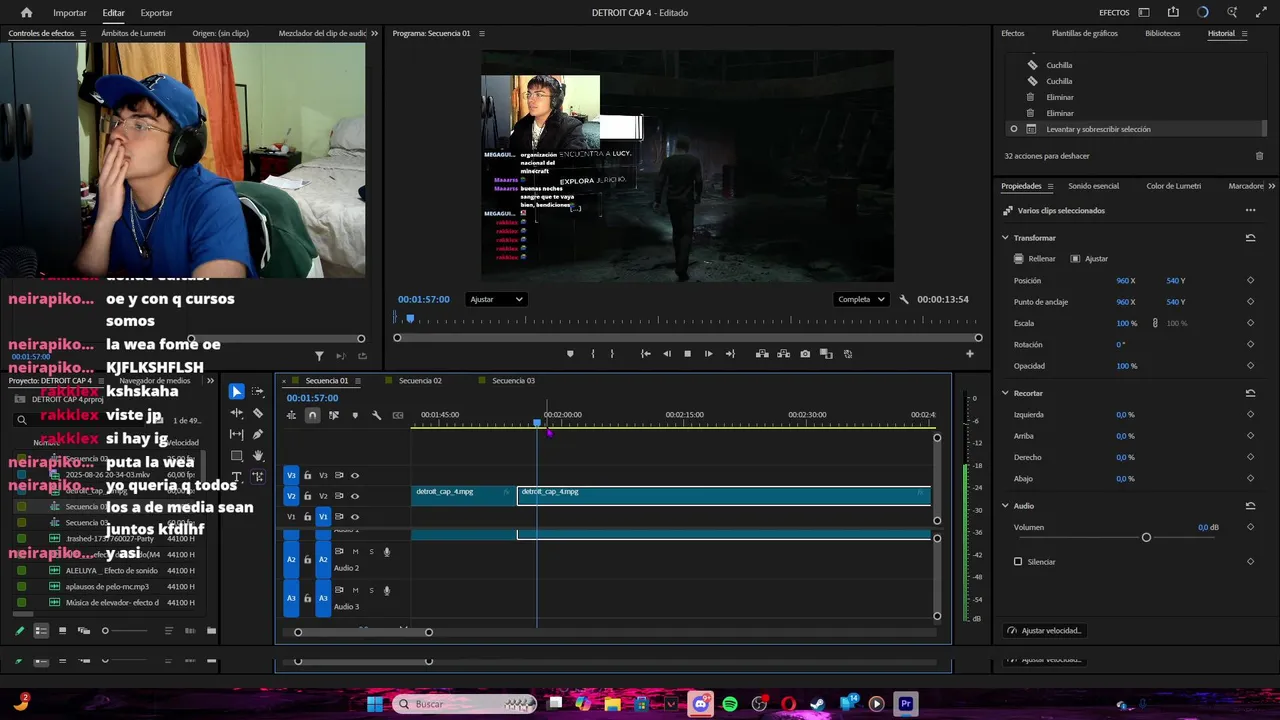Image resolution: width=1280 pixels, height=720 pixels.
Task: Adjust the Volumen slider handle
Action: tap(1146, 538)
